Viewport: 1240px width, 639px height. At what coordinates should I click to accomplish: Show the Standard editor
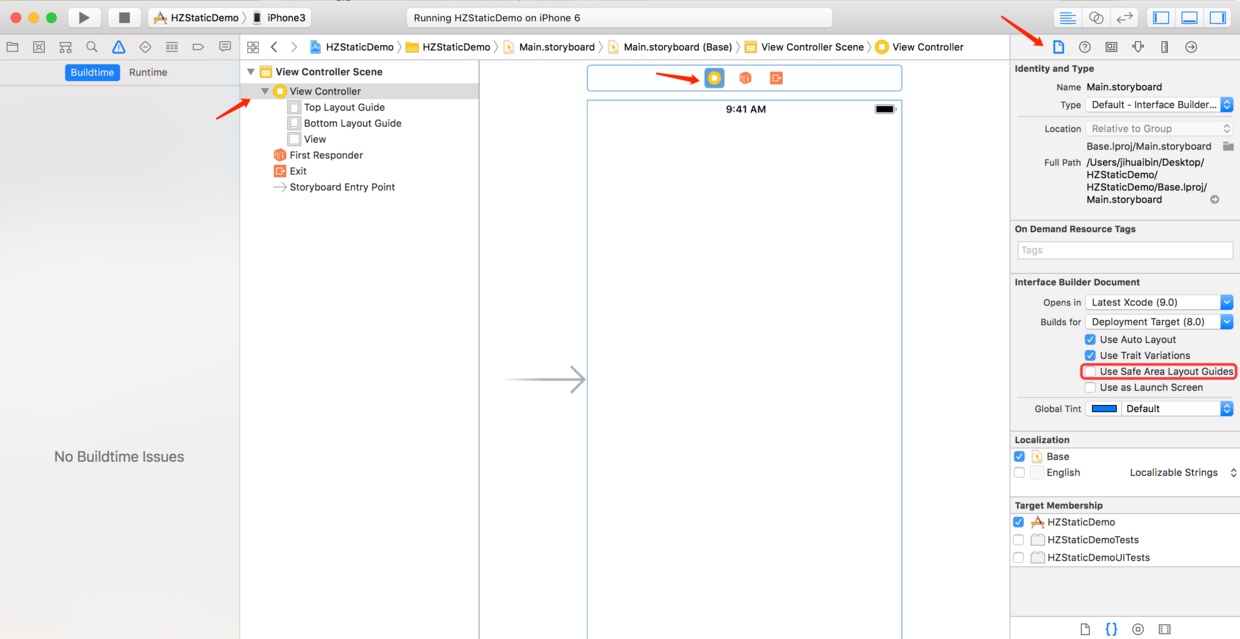coord(1068,17)
